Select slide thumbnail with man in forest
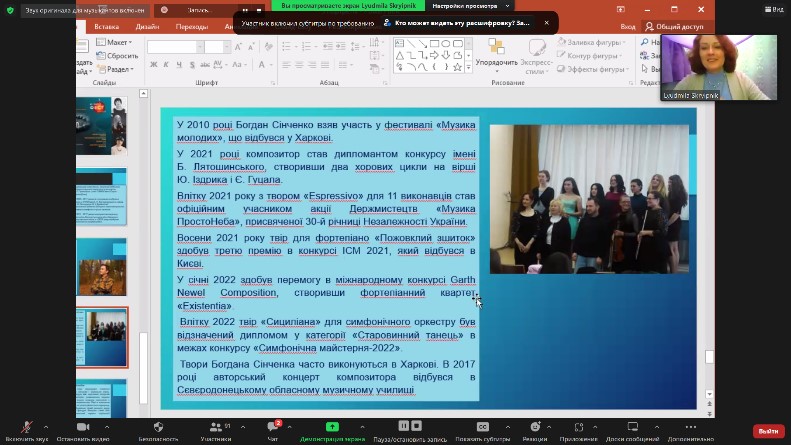791x445 pixels. [x=102, y=267]
